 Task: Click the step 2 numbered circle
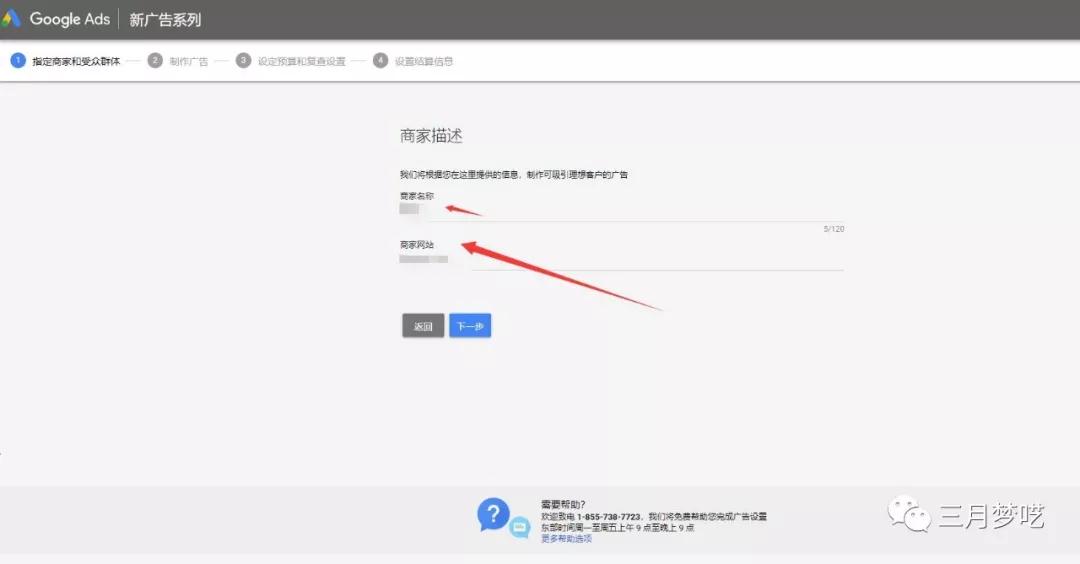tap(155, 61)
